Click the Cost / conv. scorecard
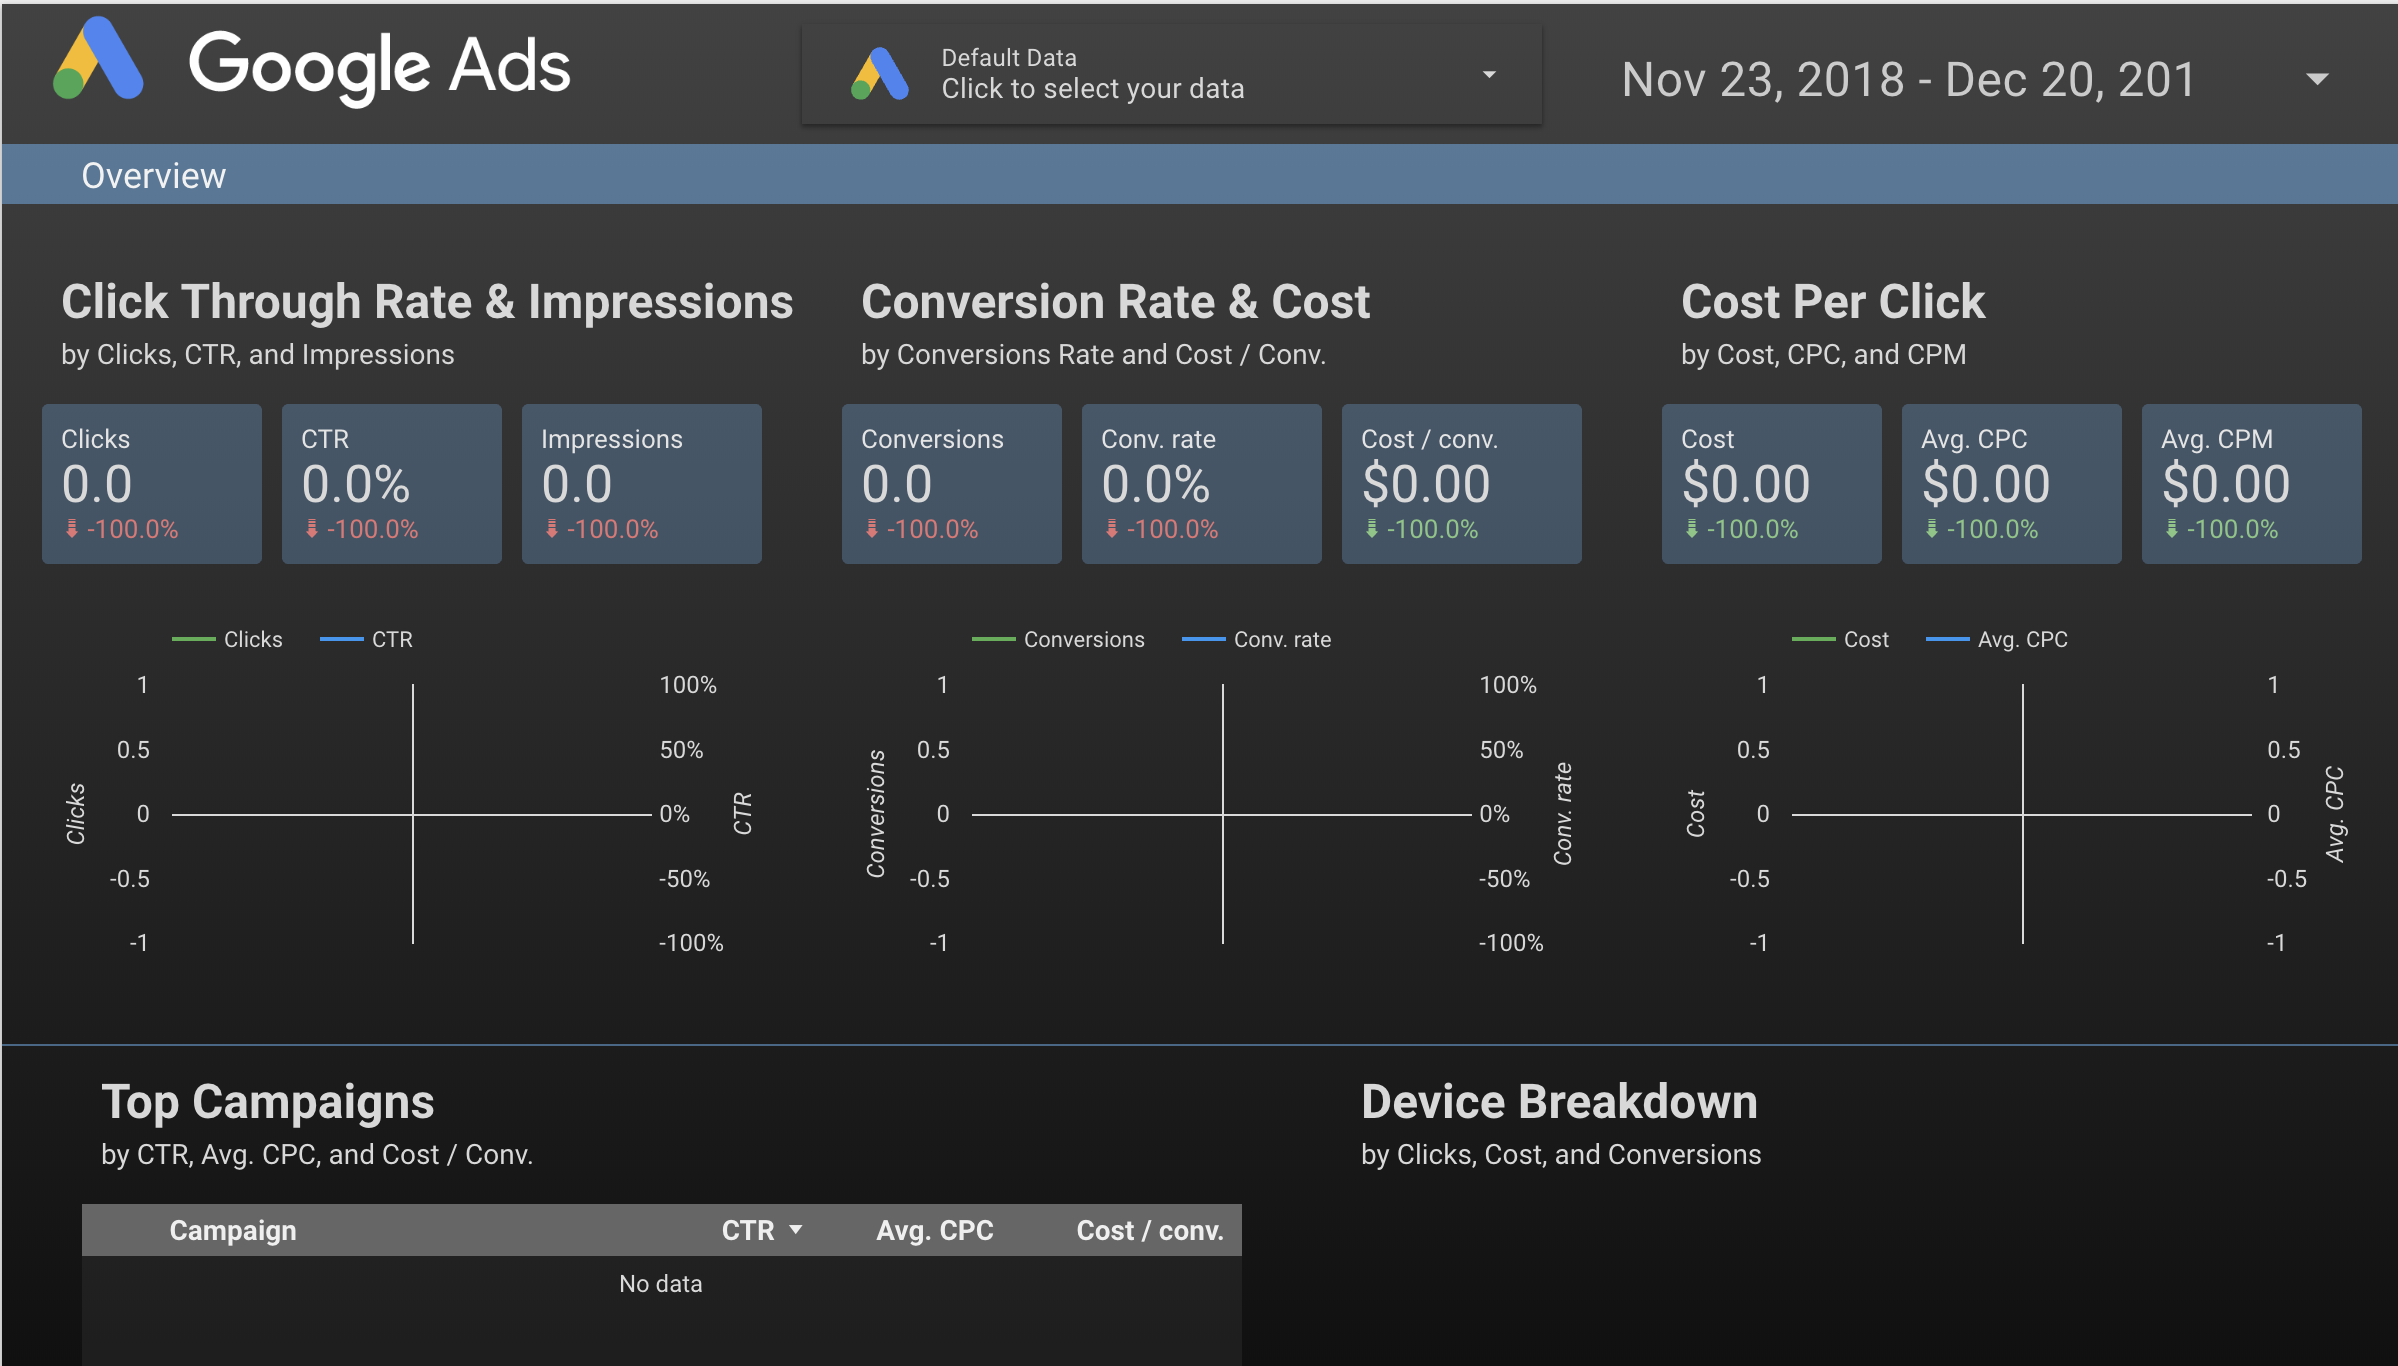Image resolution: width=2398 pixels, height=1366 pixels. [x=1462, y=484]
